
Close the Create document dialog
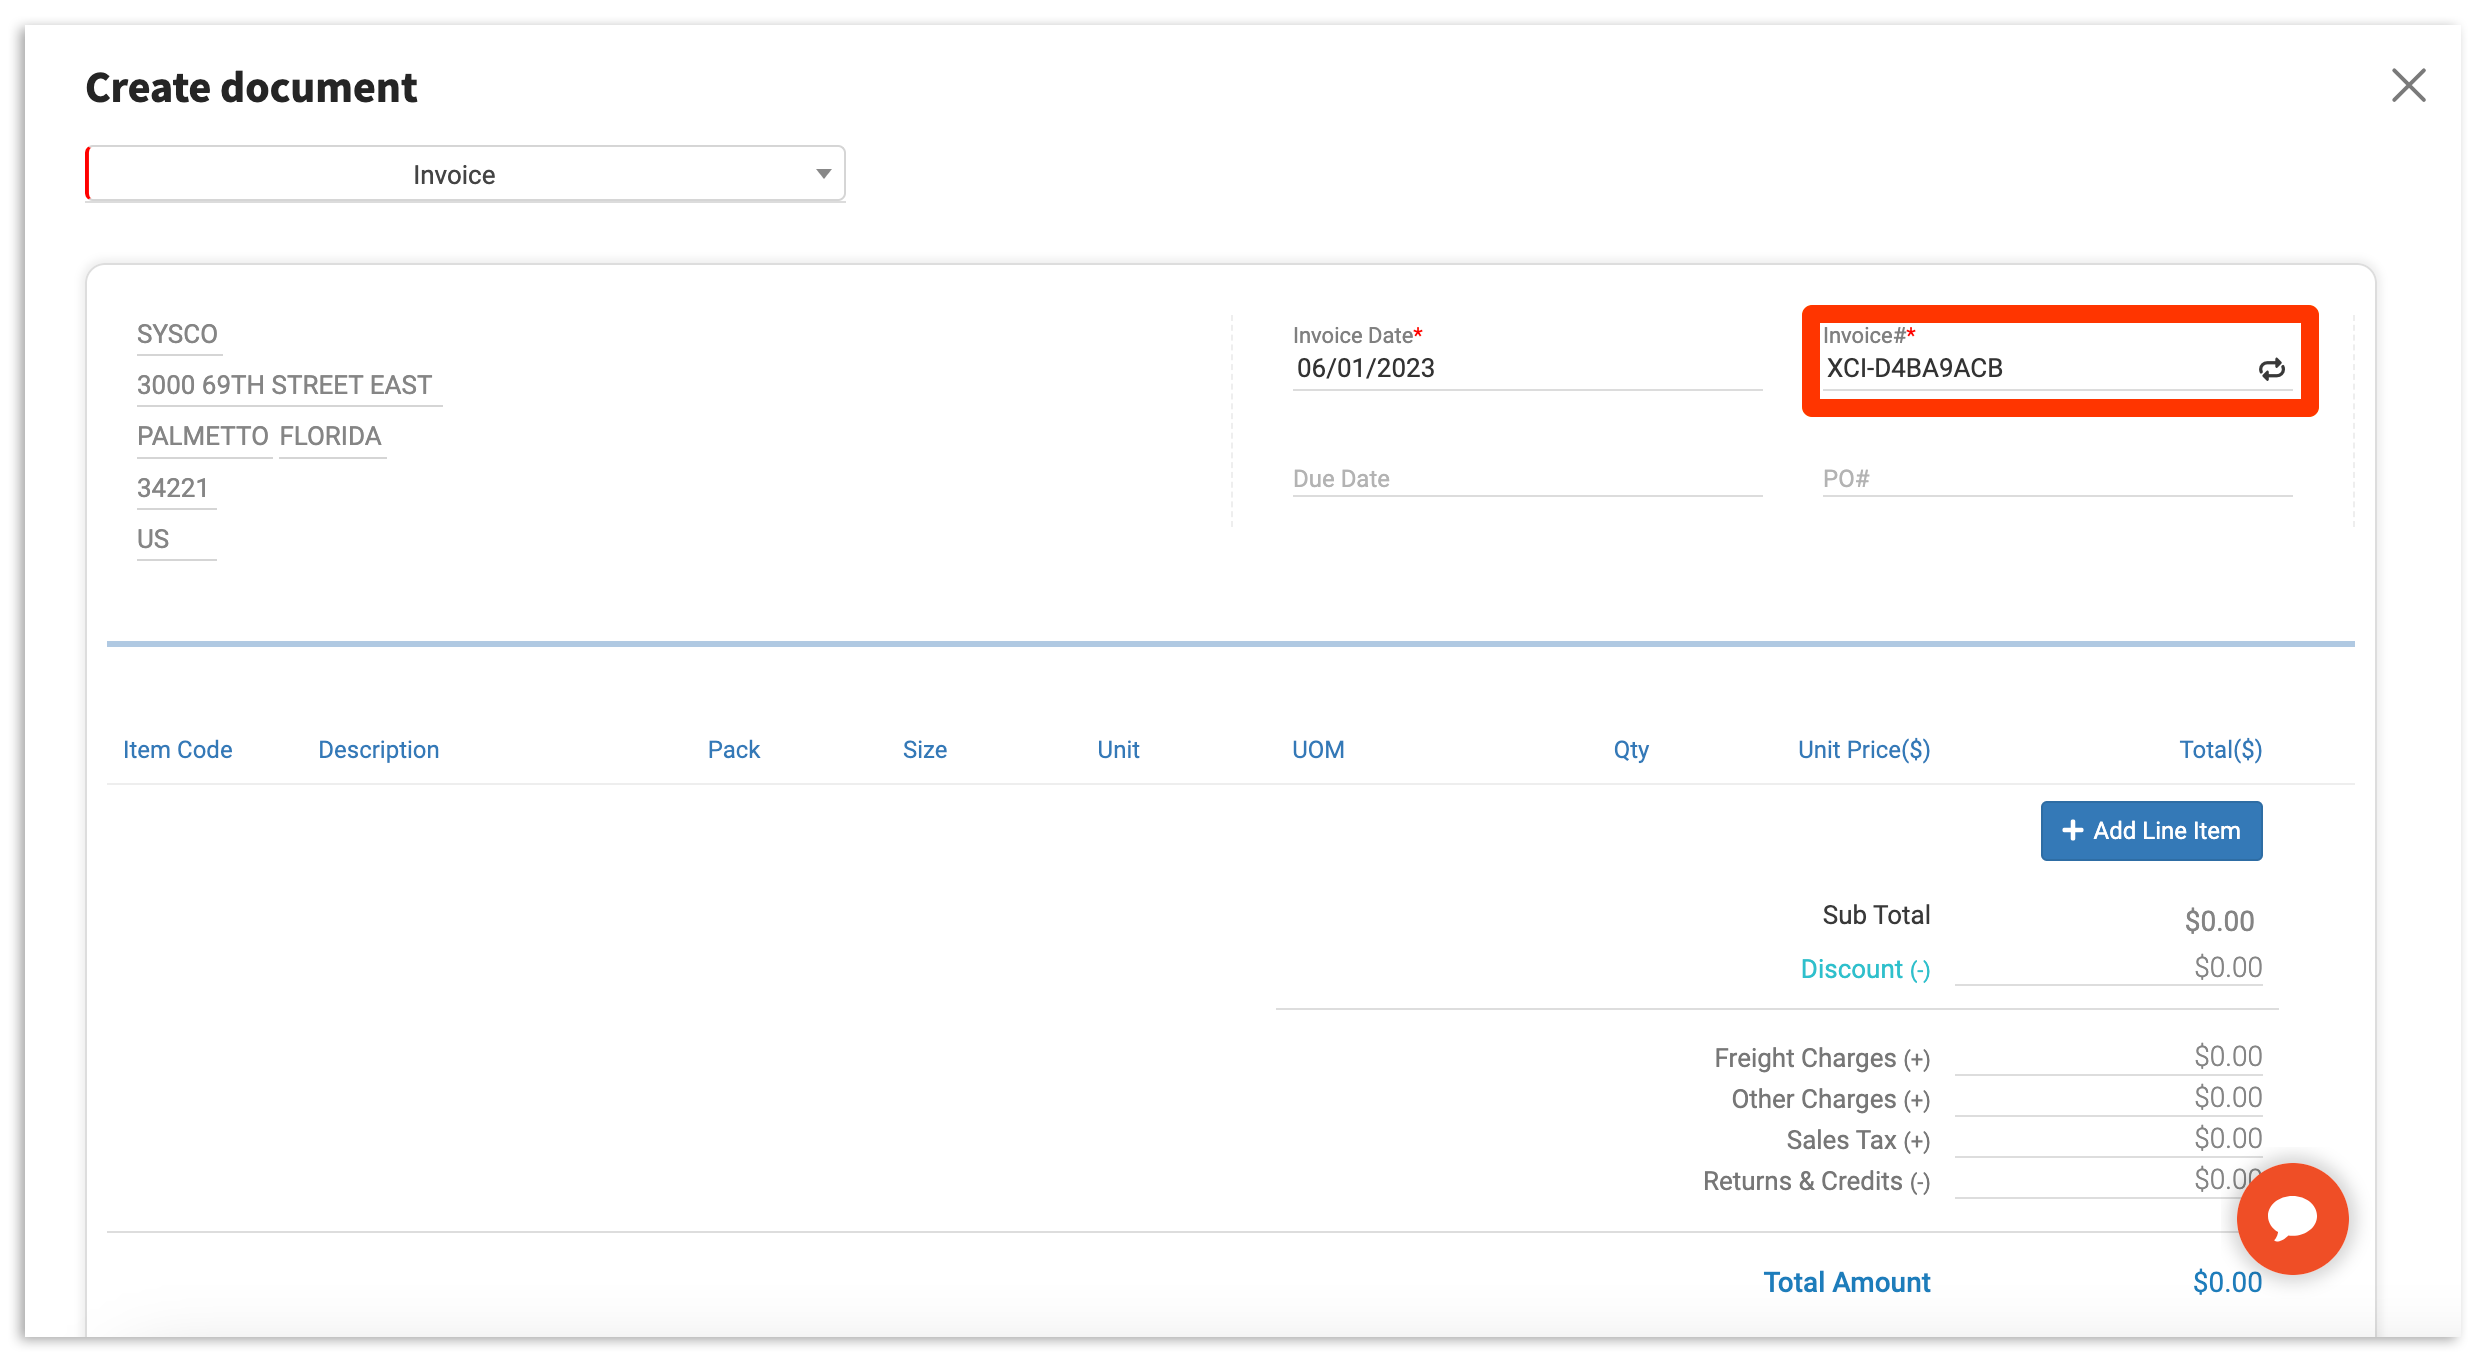(x=2408, y=86)
